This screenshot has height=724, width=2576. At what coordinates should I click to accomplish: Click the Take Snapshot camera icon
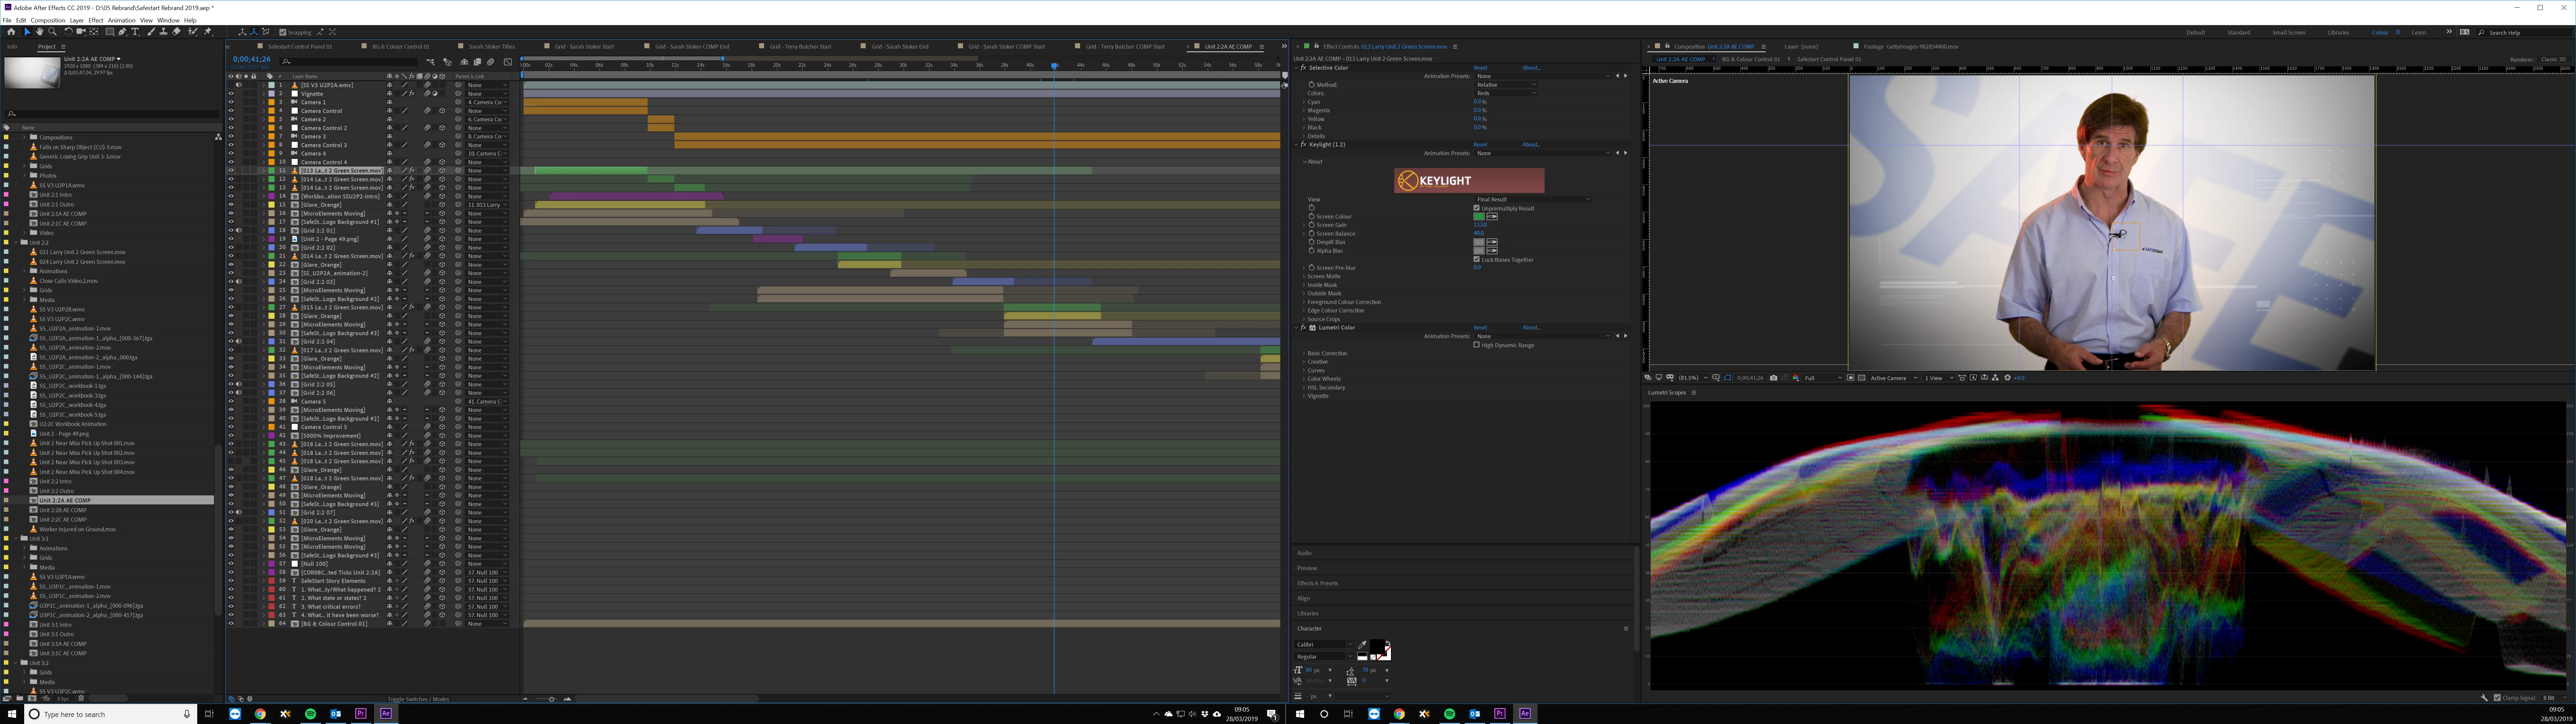[1774, 378]
